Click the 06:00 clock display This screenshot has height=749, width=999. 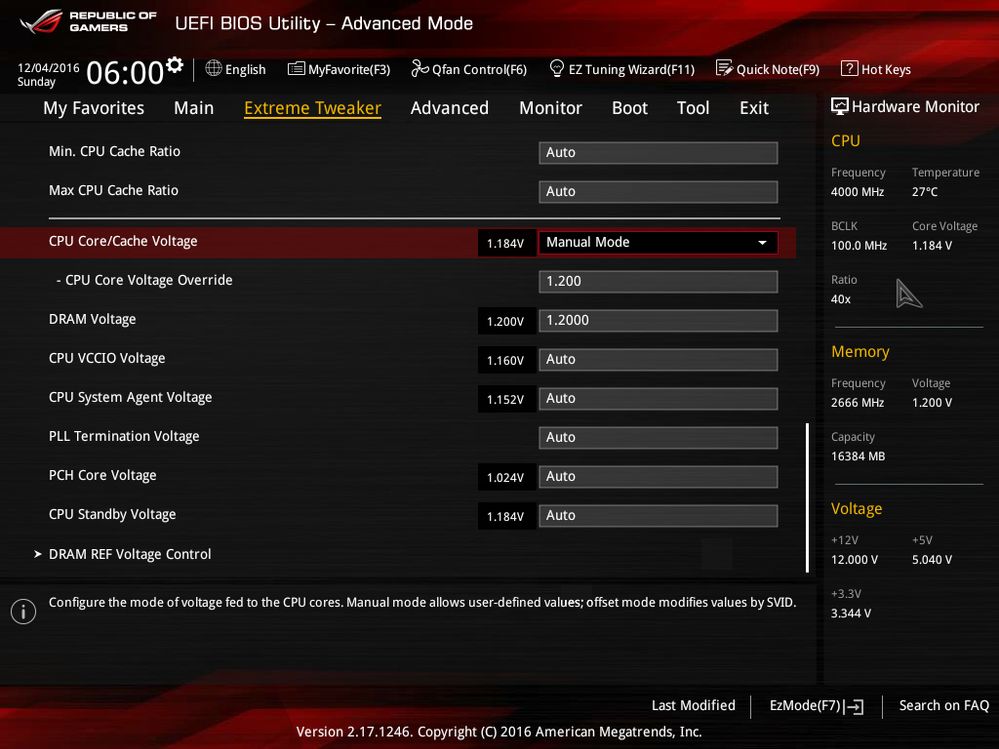tap(125, 73)
